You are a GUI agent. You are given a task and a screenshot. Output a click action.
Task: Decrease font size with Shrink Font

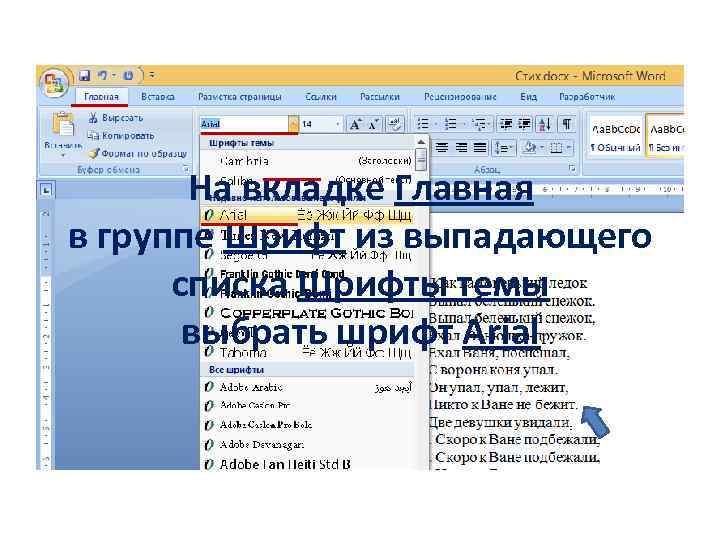tap(373, 124)
